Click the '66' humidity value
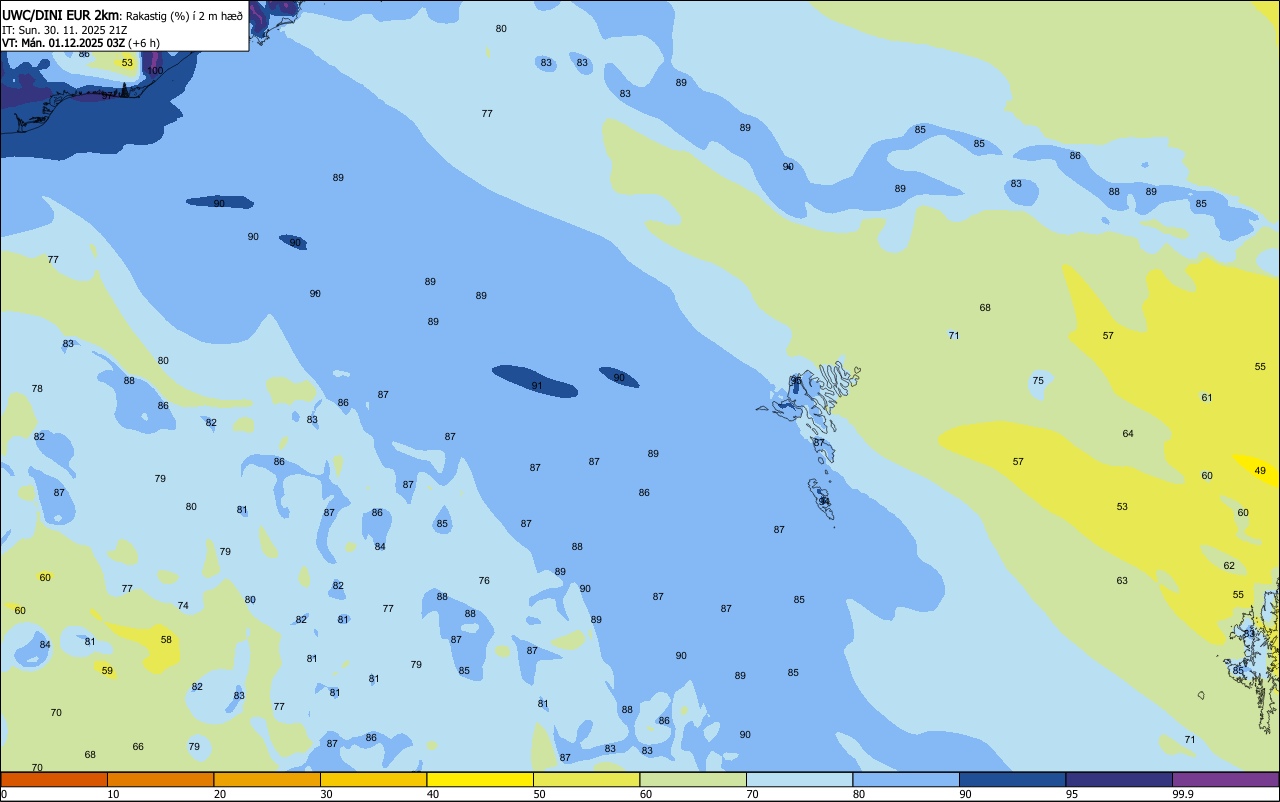The height and width of the screenshot is (802, 1280). [x=138, y=747]
